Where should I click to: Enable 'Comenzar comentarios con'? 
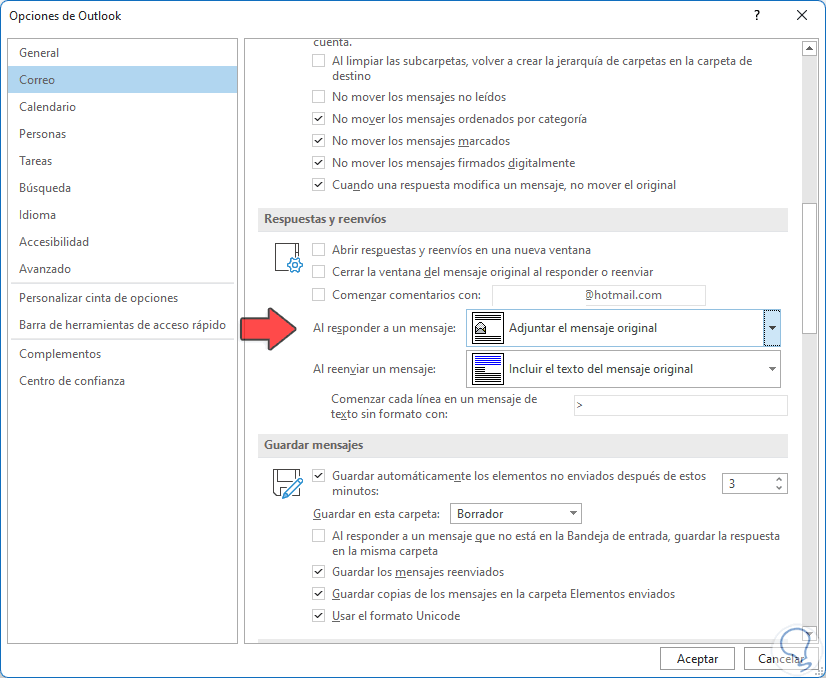[x=318, y=294]
